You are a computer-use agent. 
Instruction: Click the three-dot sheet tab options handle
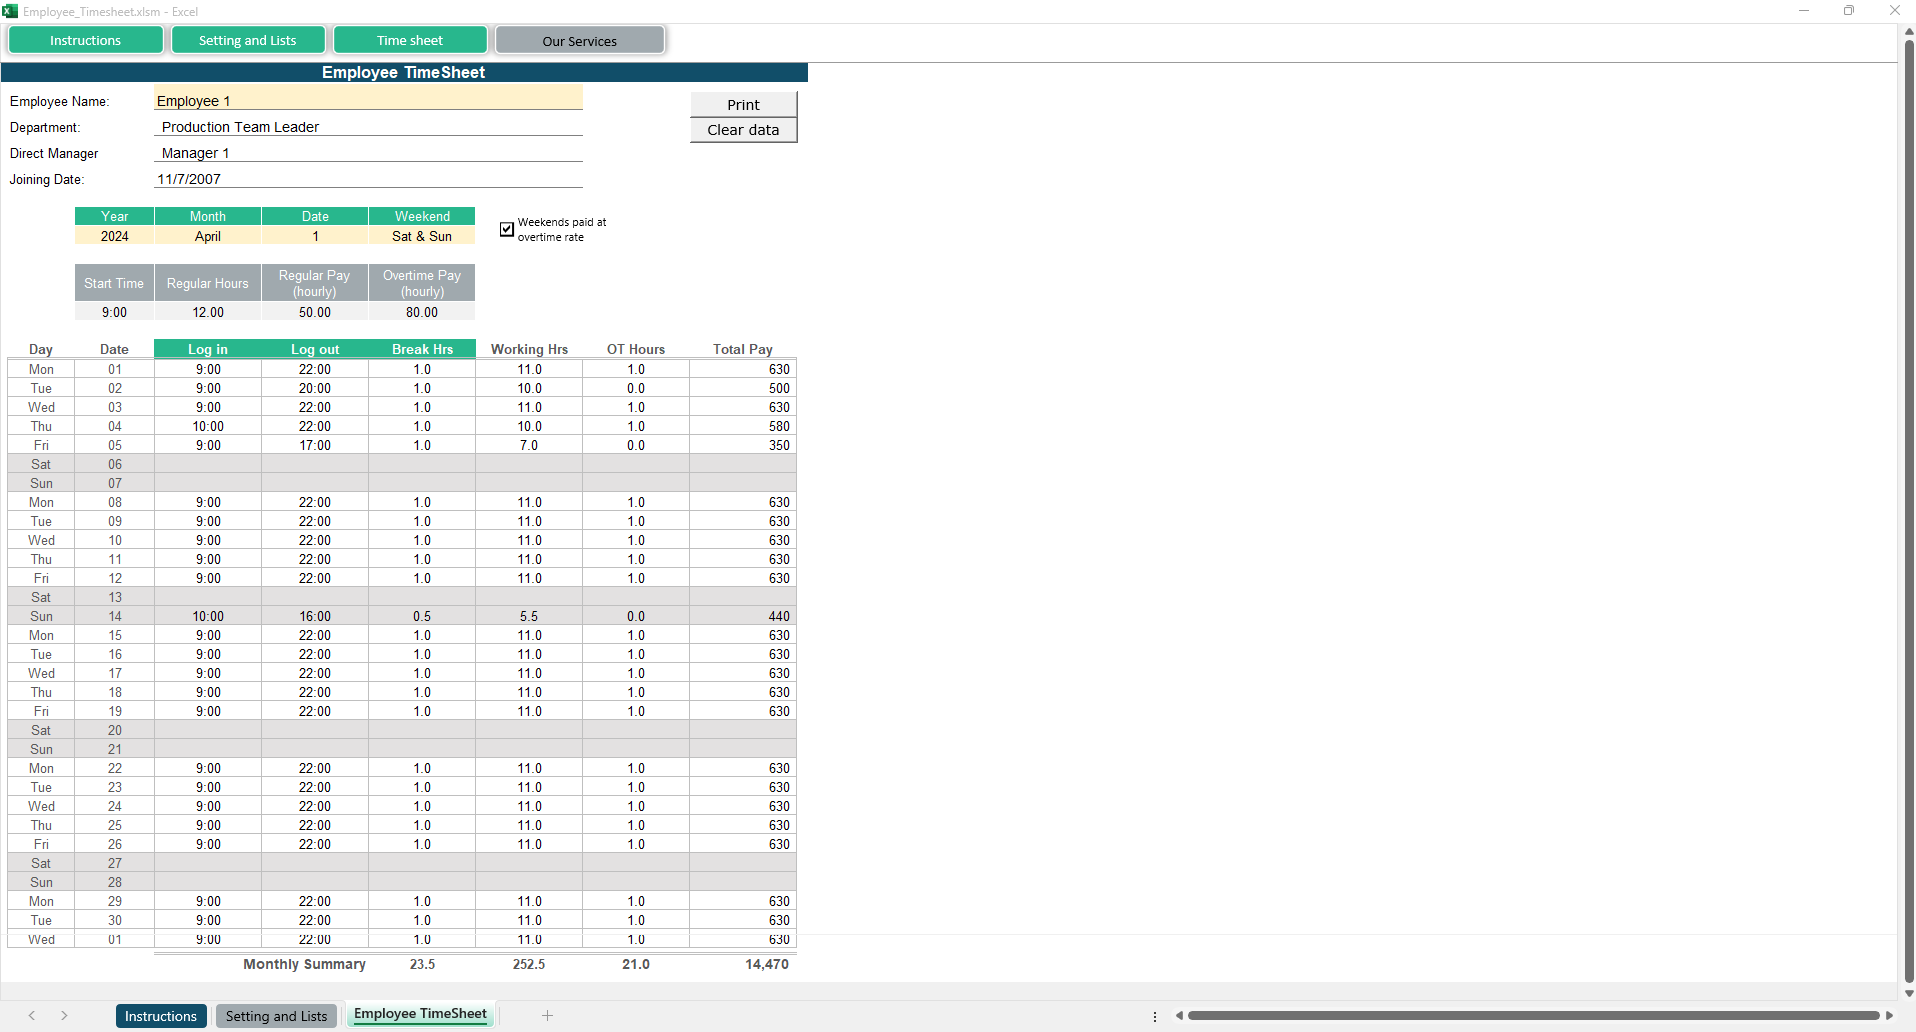pyautogui.click(x=1155, y=1016)
